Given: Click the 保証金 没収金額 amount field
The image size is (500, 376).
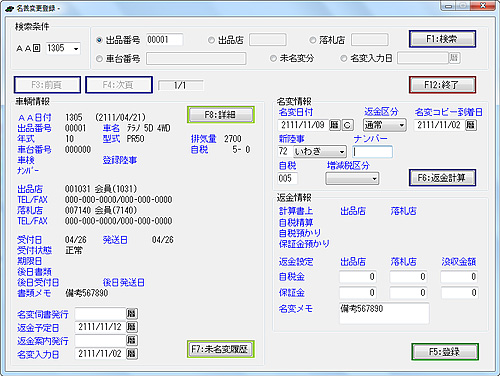Looking at the screenshot, I should point(459,293).
